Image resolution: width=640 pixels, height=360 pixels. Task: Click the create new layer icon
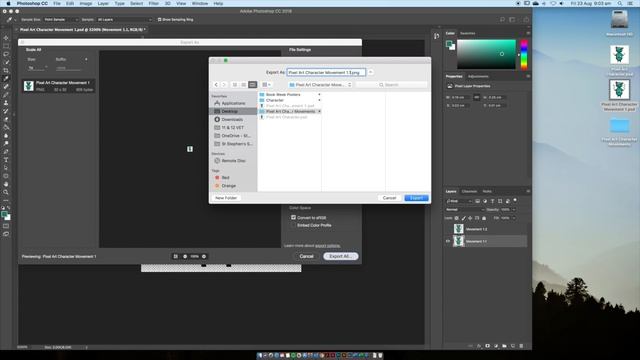click(x=513, y=346)
